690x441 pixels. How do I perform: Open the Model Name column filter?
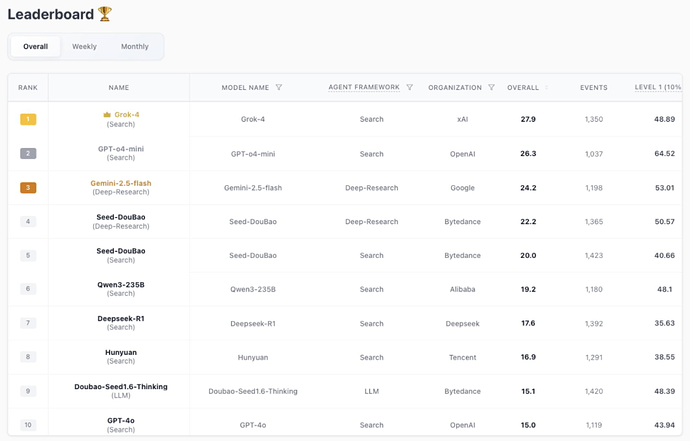(x=279, y=88)
